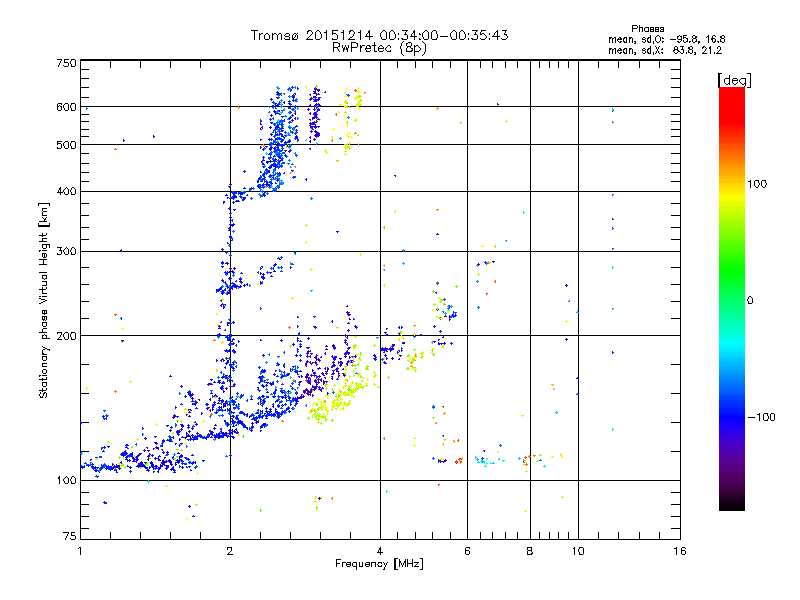Click the -100 colorbar tick label
Screen dimensions: 800x600
click(x=761, y=417)
